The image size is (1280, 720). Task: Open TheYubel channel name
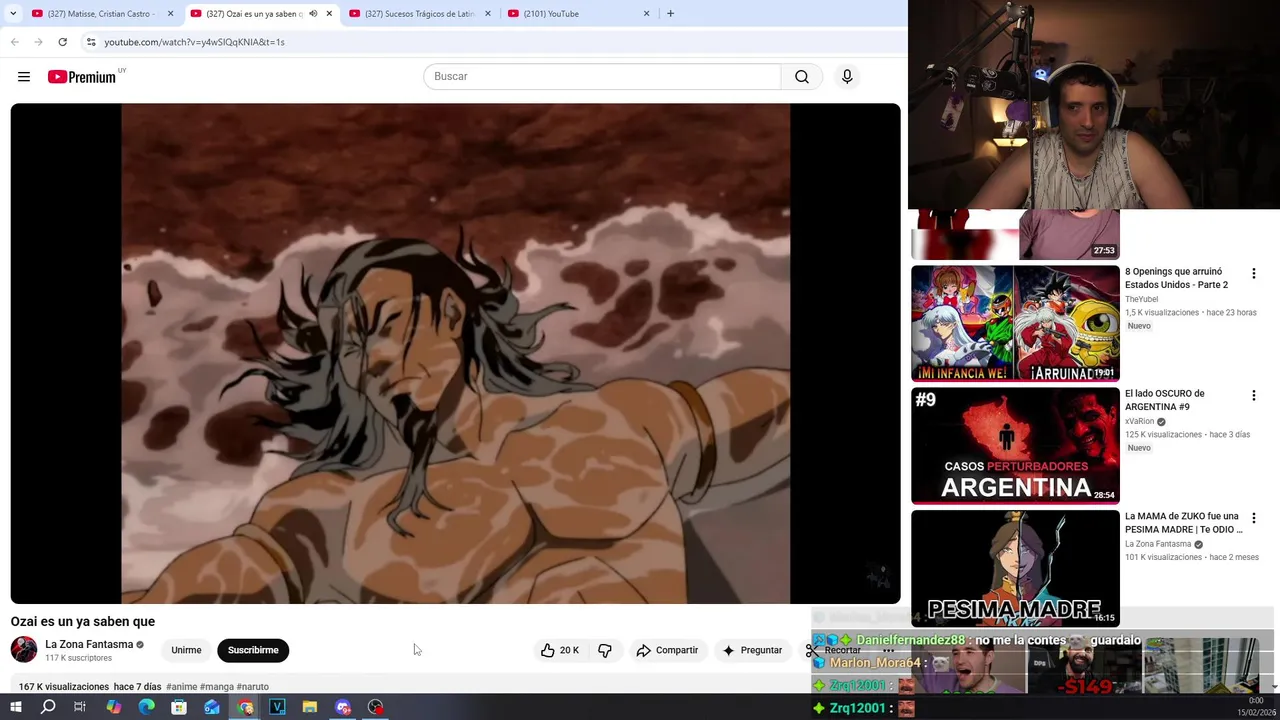point(1141,299)
